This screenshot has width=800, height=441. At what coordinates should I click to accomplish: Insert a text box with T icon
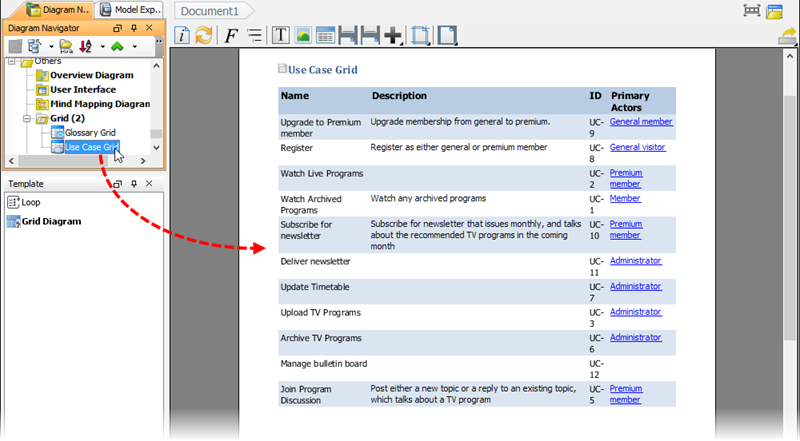(280, 35)
